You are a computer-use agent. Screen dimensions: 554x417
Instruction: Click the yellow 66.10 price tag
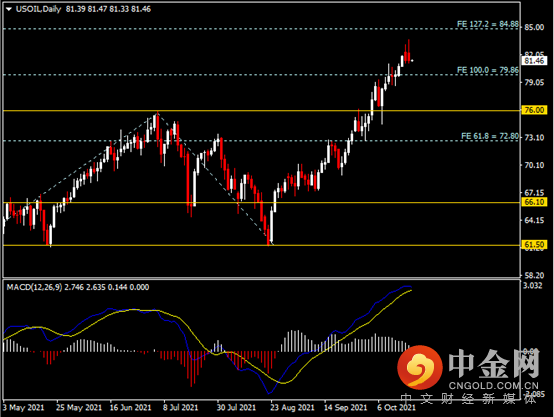(x=534, y=202)
